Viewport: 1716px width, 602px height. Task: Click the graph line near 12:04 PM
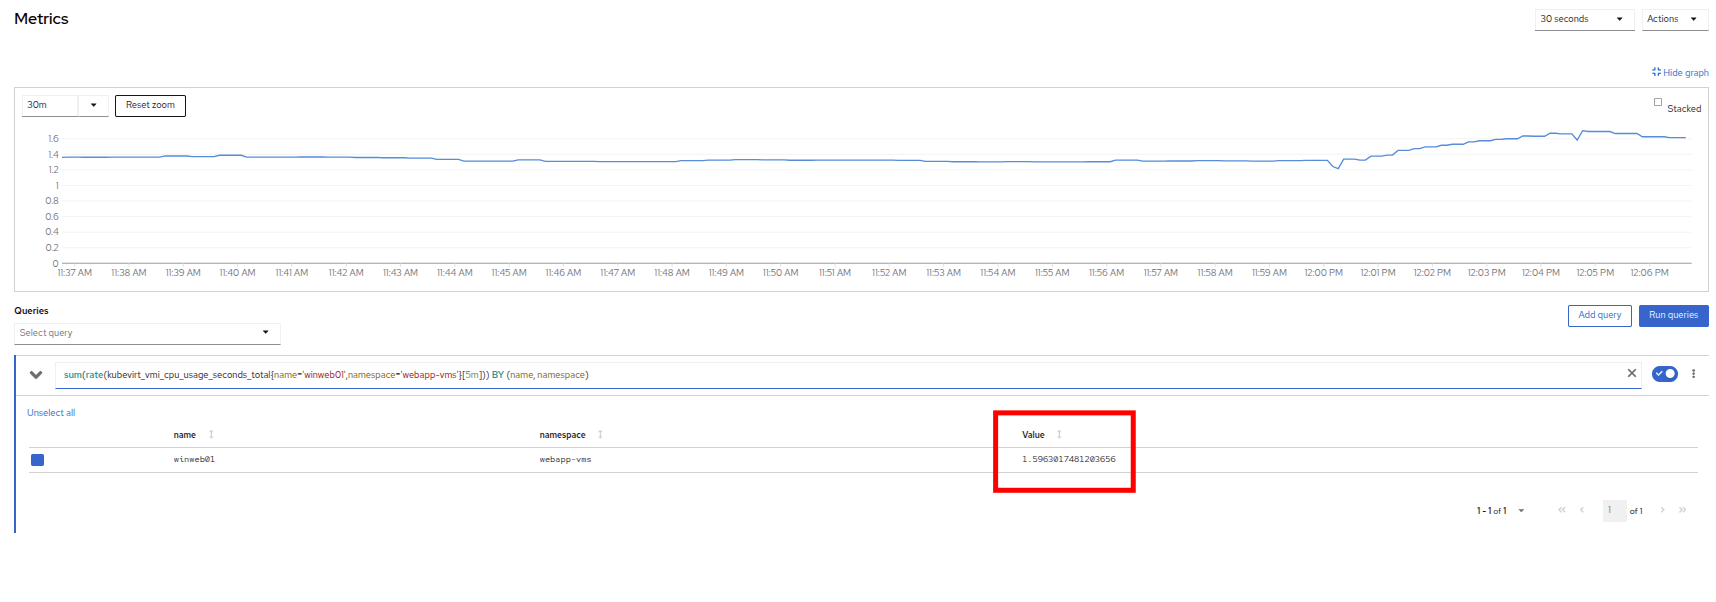pos(1541,135)
